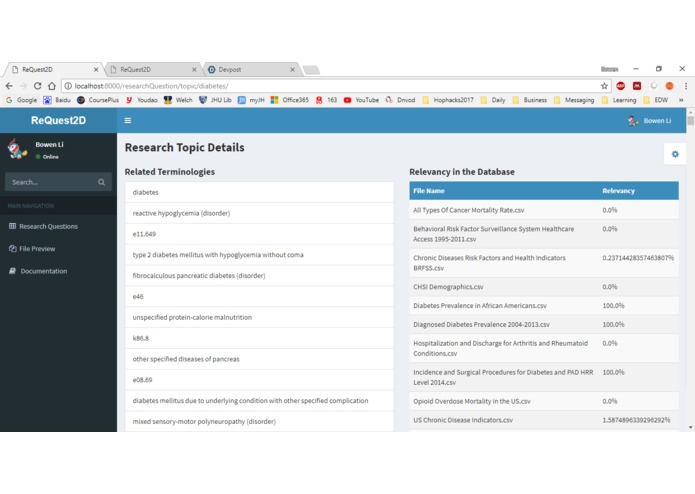Open the 163 bookmark

pos(326,100)
